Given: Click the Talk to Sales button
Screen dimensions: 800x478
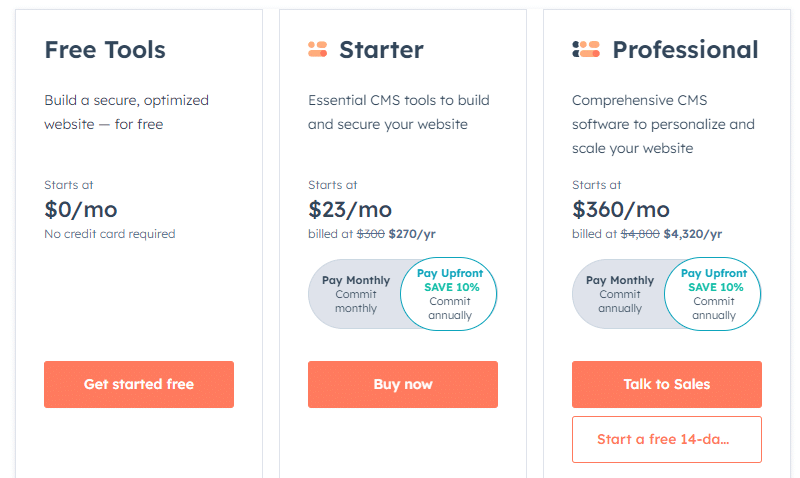Looking at the screenshot, I should click(x=667, y=384).
